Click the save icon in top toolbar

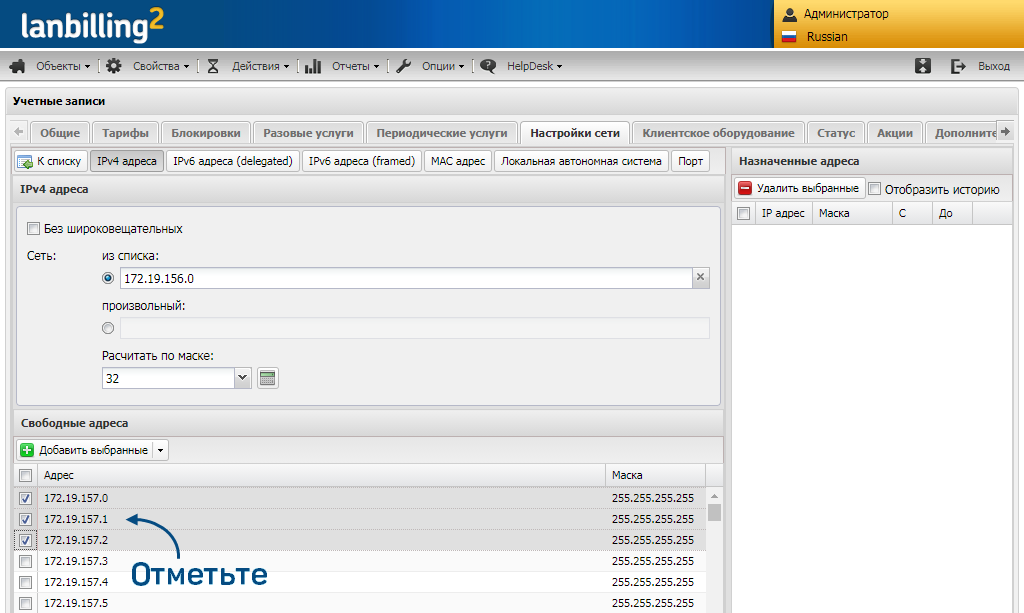click(x=923, y=66)
